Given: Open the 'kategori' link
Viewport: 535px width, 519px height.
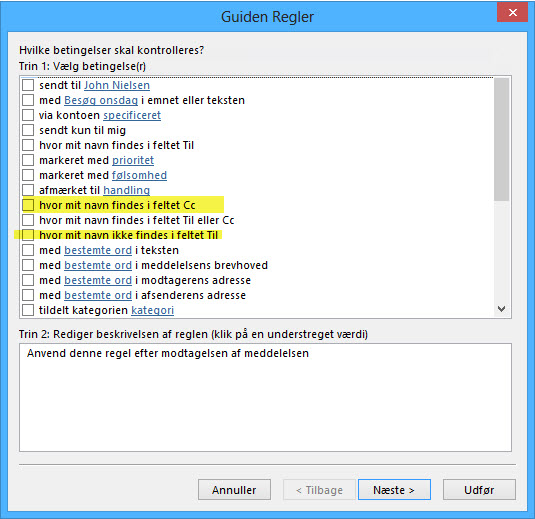Looking at the screenshot, I should 153,311.
